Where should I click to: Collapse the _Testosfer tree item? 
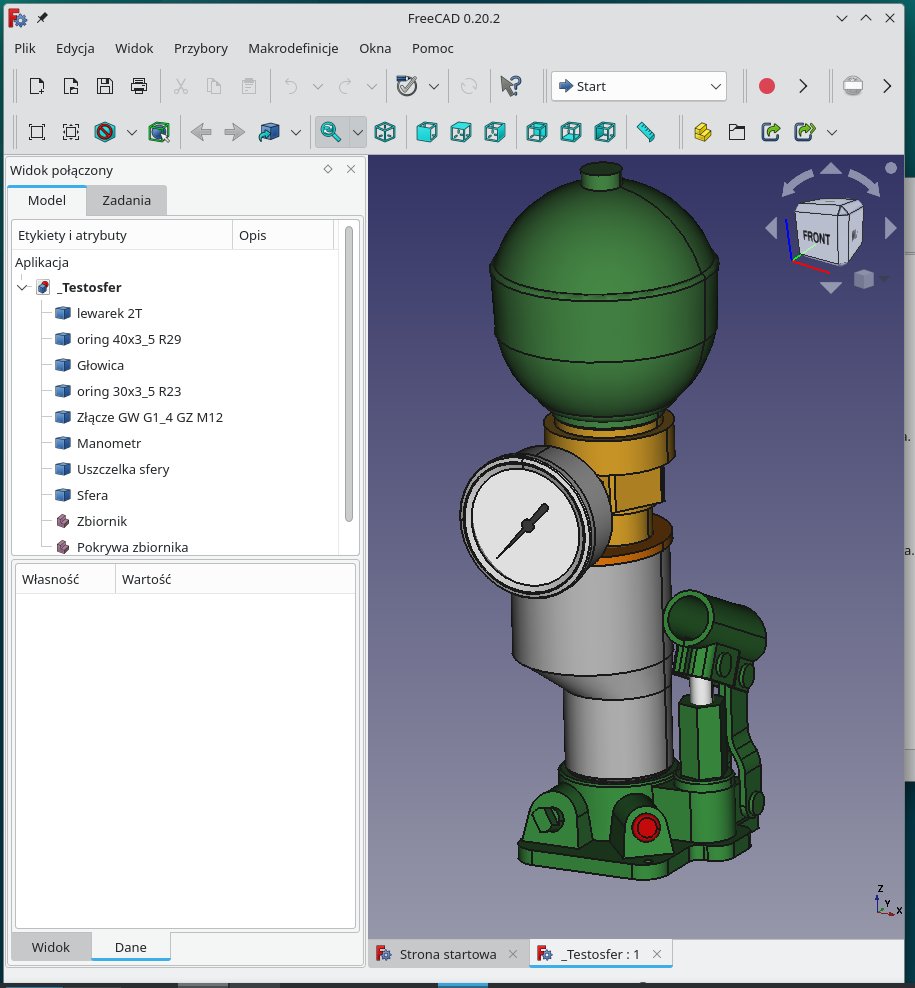coord(22,287)
